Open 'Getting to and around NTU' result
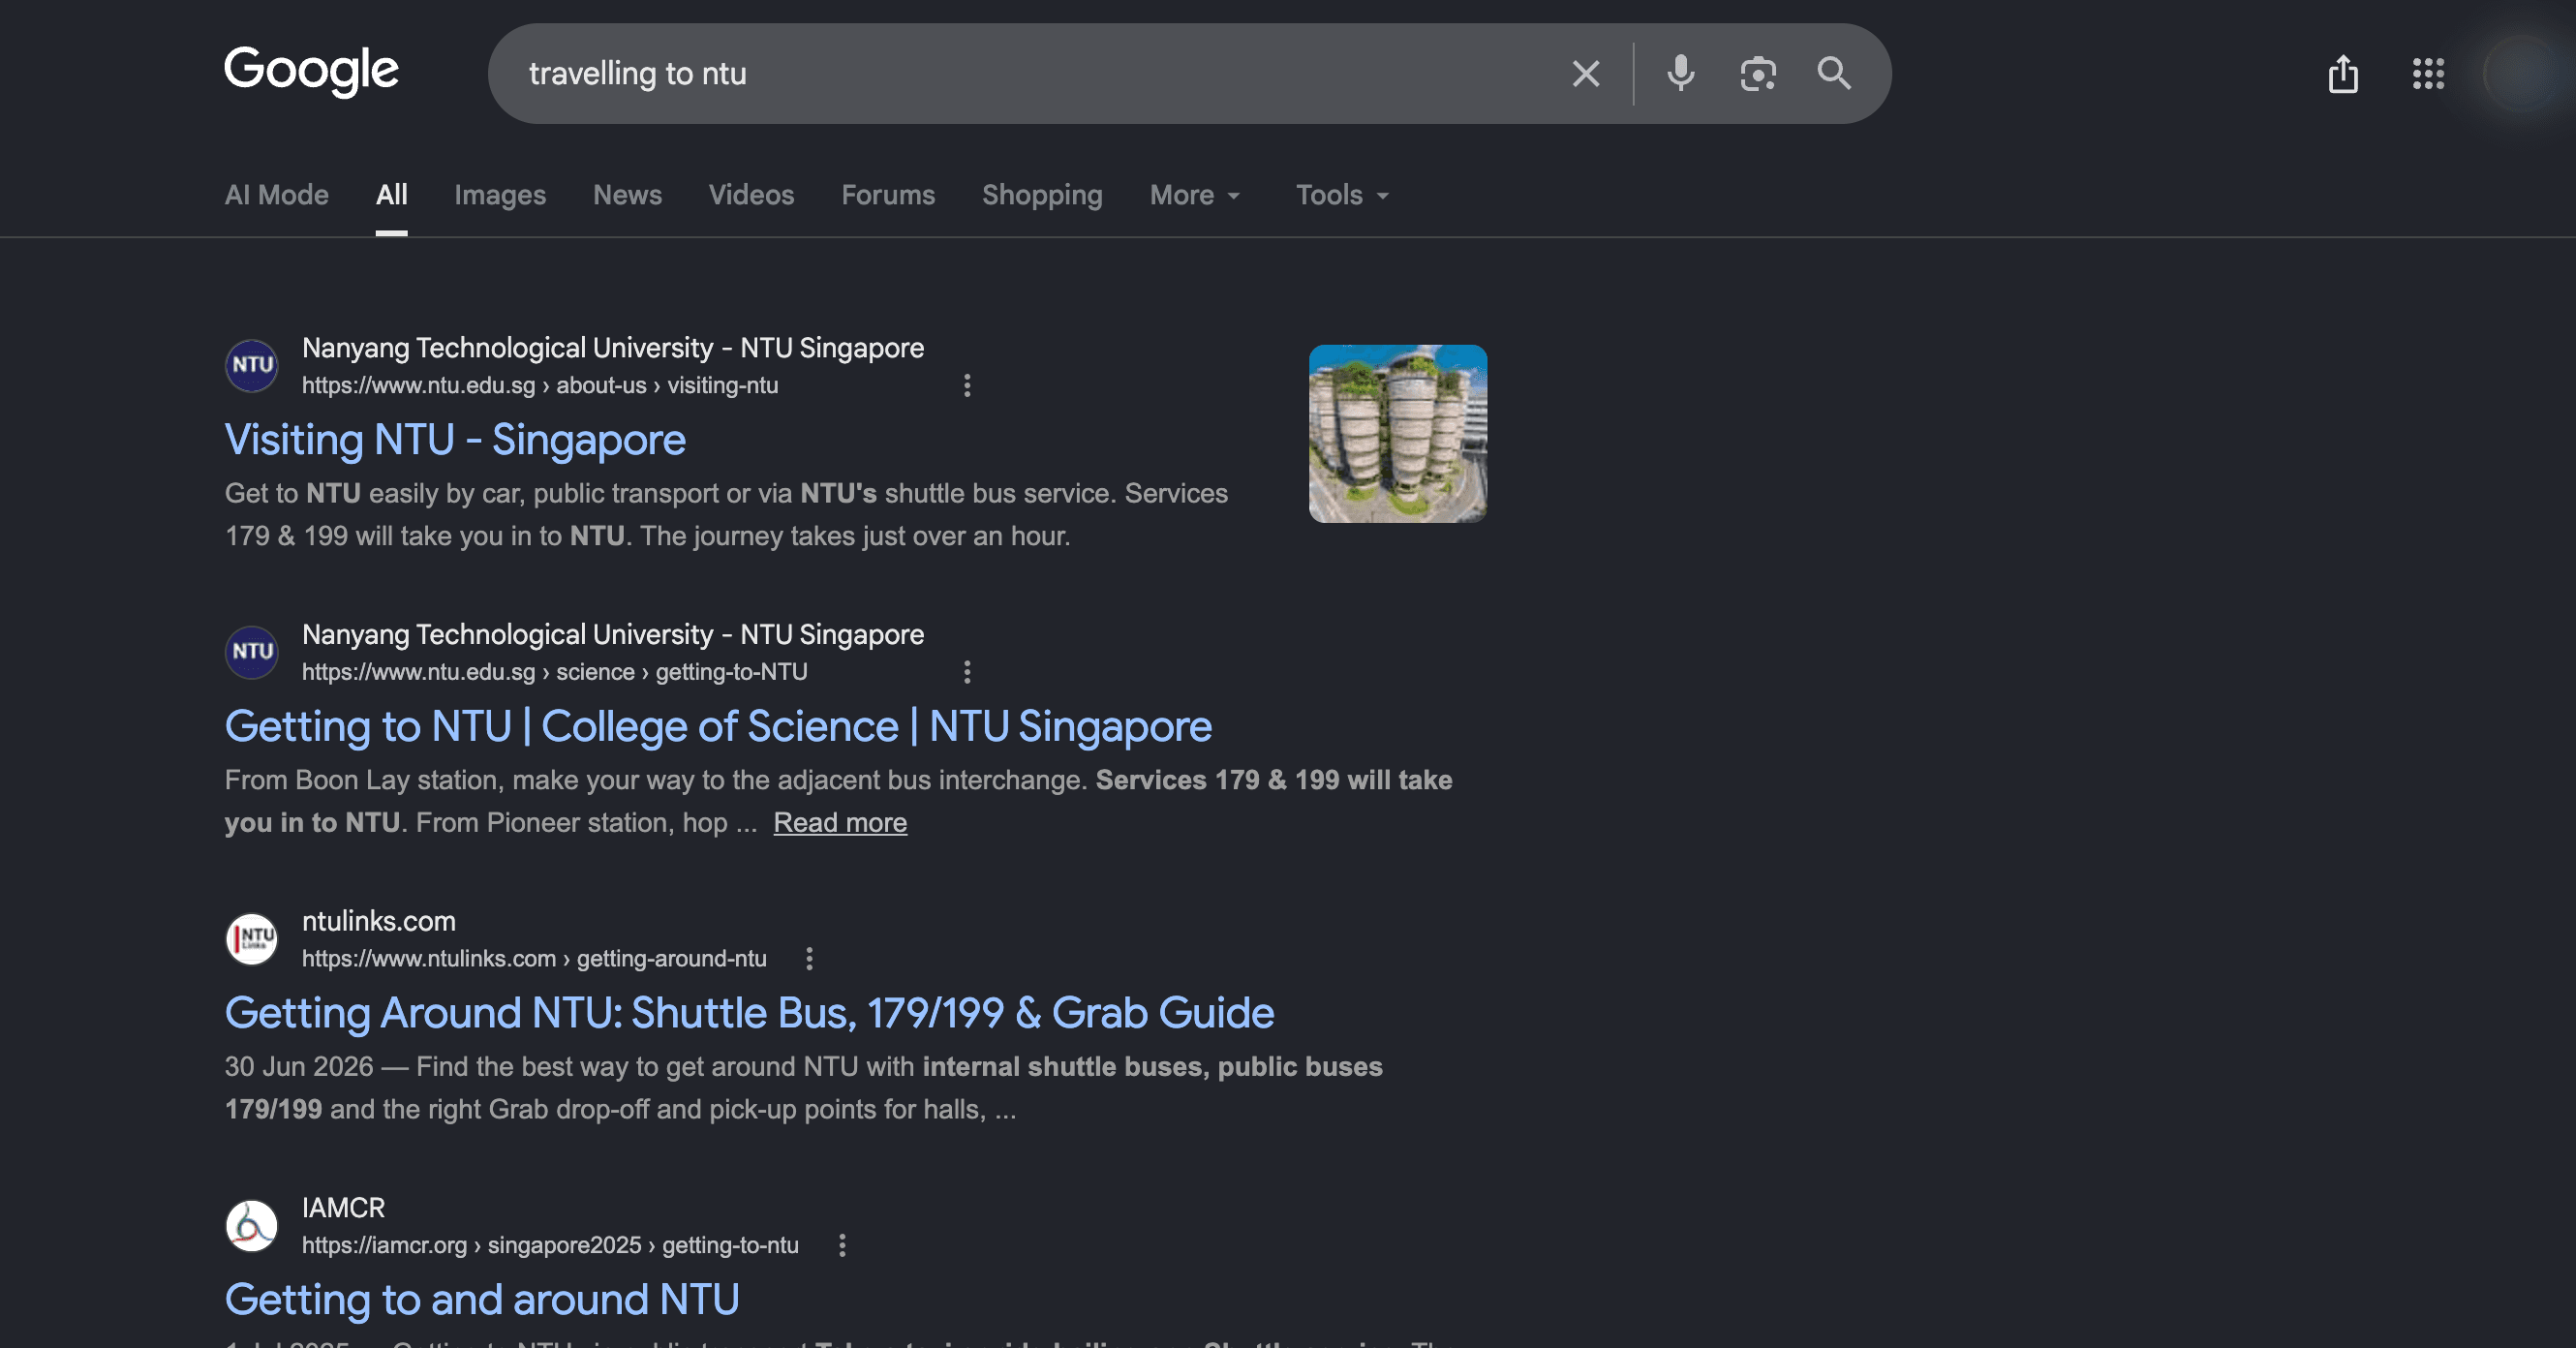Viewport: 2576px width, 1348px height. point(482,1300)
